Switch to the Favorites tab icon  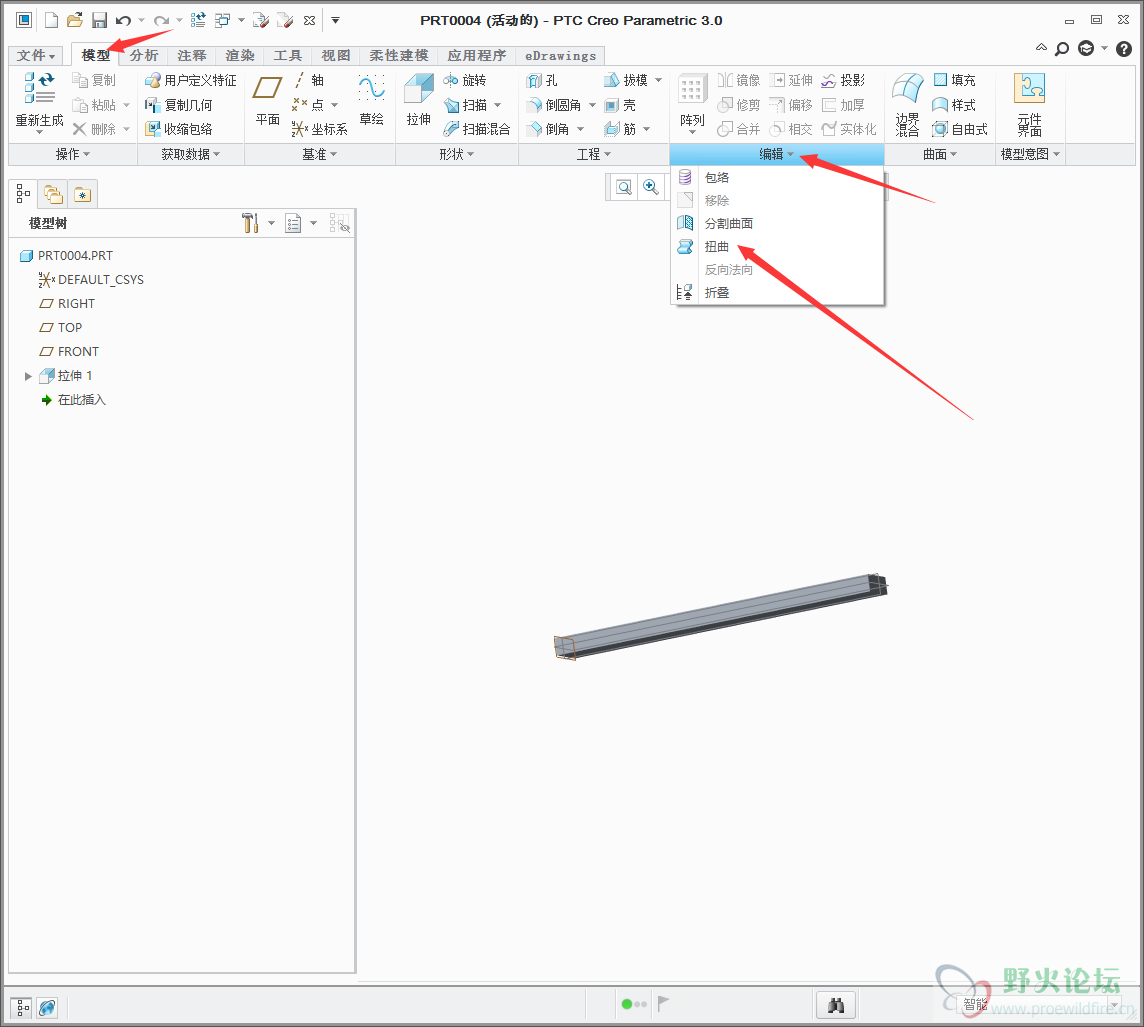(82, 195)
